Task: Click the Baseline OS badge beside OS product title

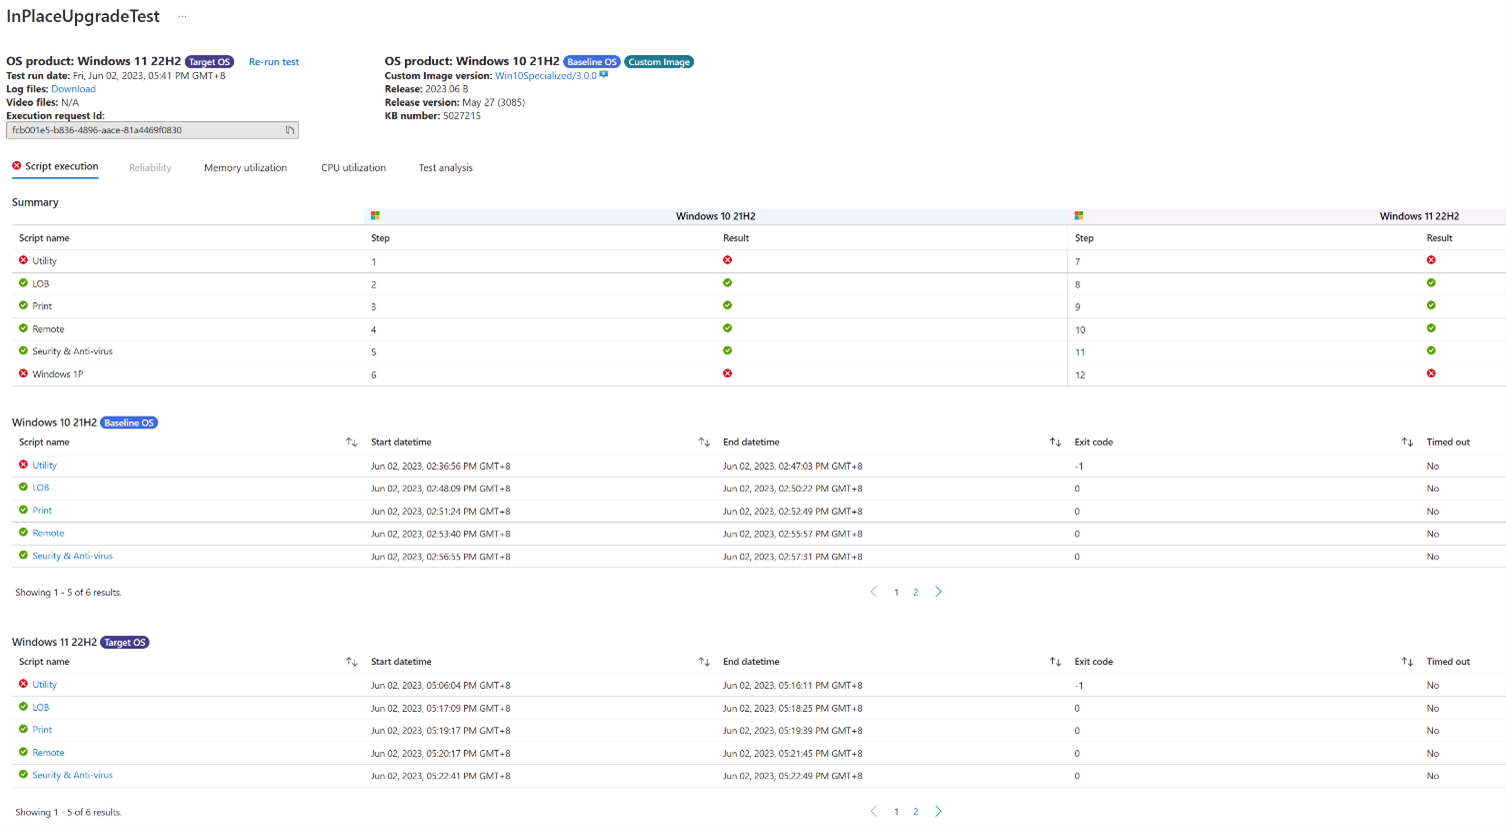Action: 592,62
